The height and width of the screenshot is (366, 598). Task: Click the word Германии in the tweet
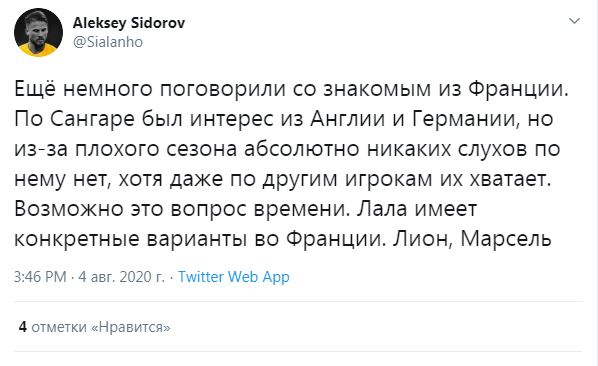(467, 119)
